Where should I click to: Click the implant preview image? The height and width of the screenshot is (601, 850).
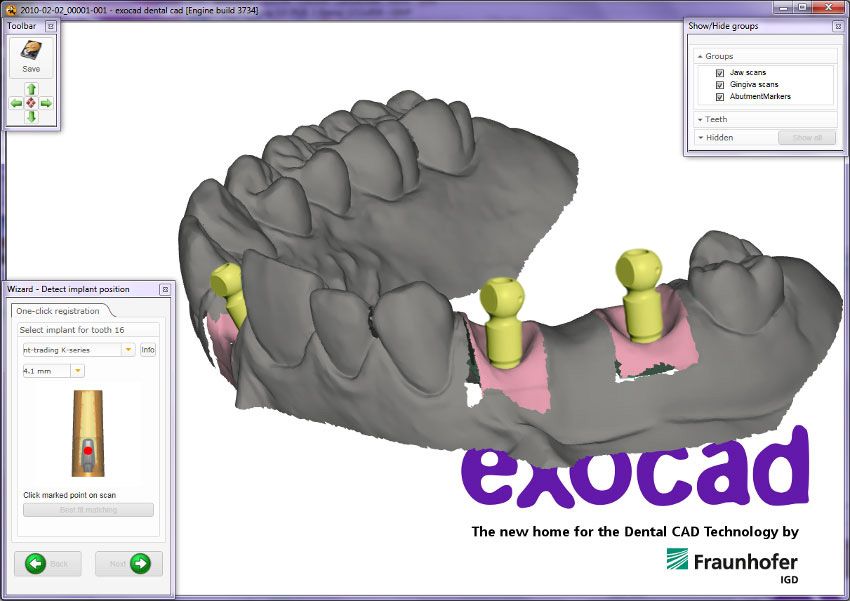coord(87,433)
